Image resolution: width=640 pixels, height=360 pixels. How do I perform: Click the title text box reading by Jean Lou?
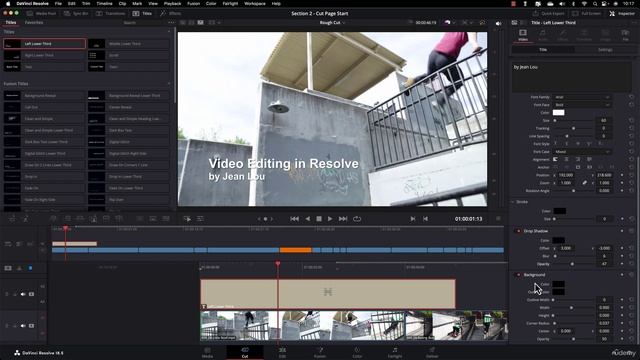[x=571, y=77]
